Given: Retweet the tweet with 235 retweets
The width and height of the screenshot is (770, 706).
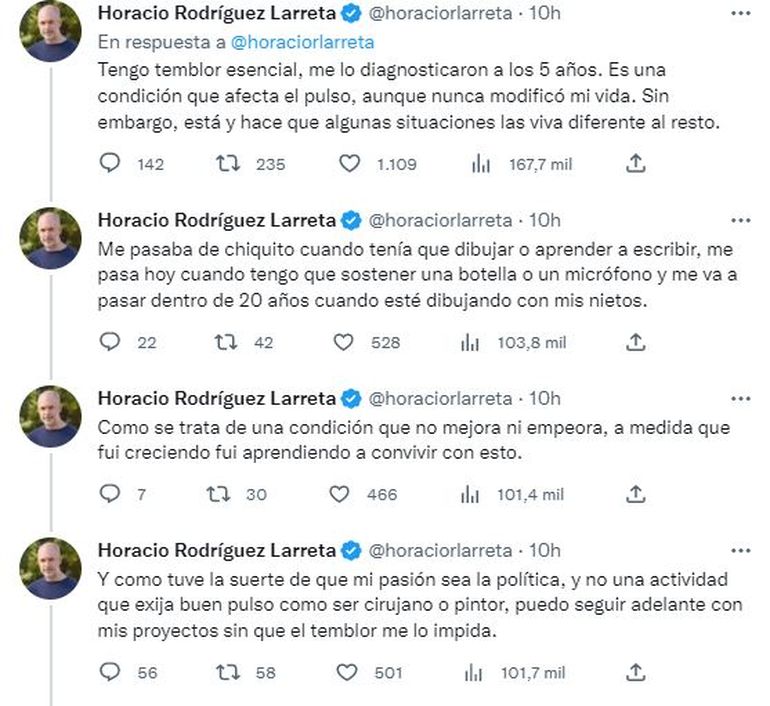Looking at the screenshot, I should pos(227,163).
